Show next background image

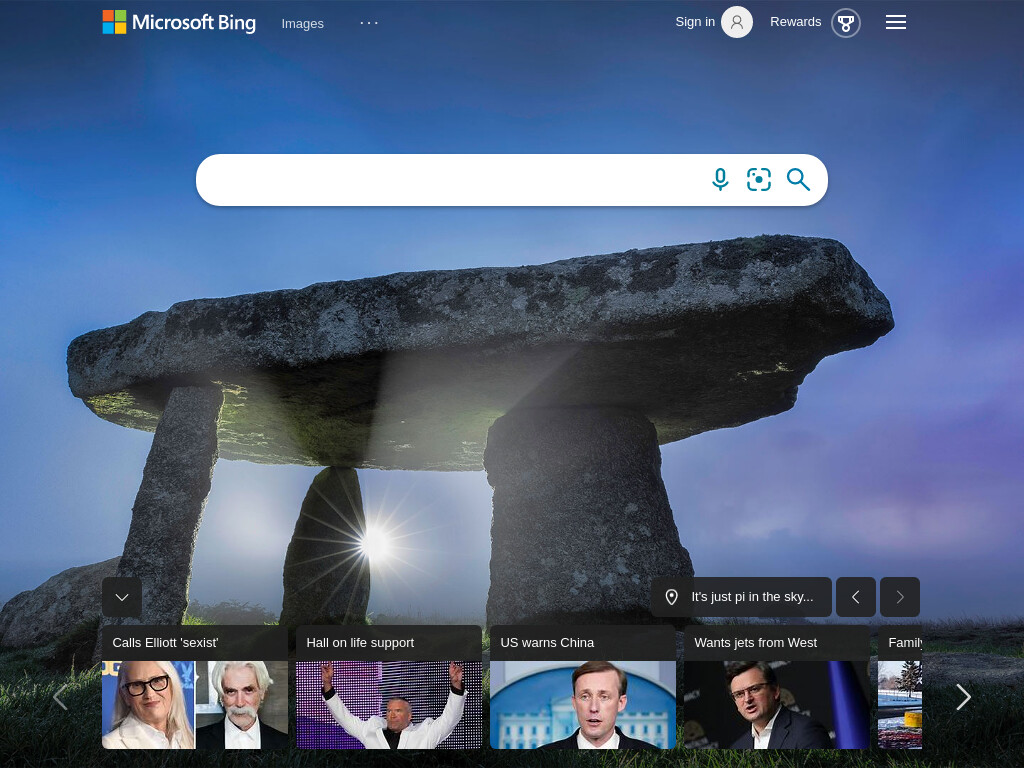(x=900, y=597)
